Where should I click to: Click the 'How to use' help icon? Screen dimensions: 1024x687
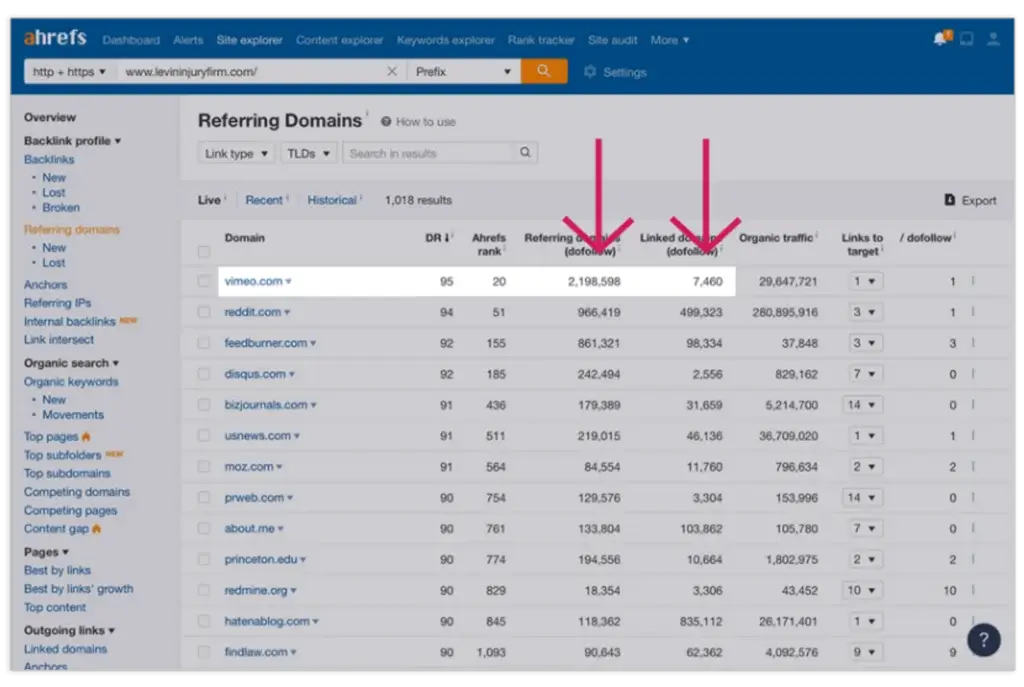(386, 121)
